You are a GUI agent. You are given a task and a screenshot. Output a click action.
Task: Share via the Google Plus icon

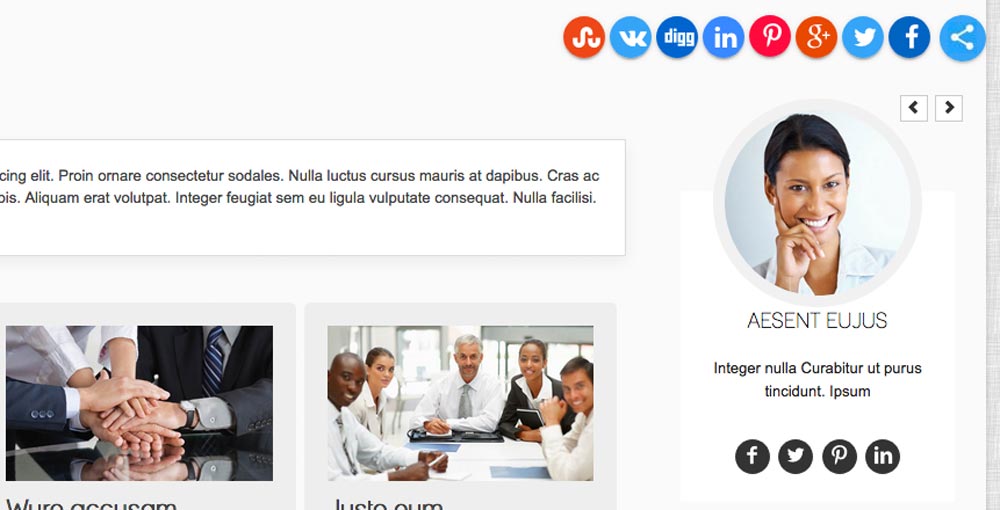tap(816, 37)
